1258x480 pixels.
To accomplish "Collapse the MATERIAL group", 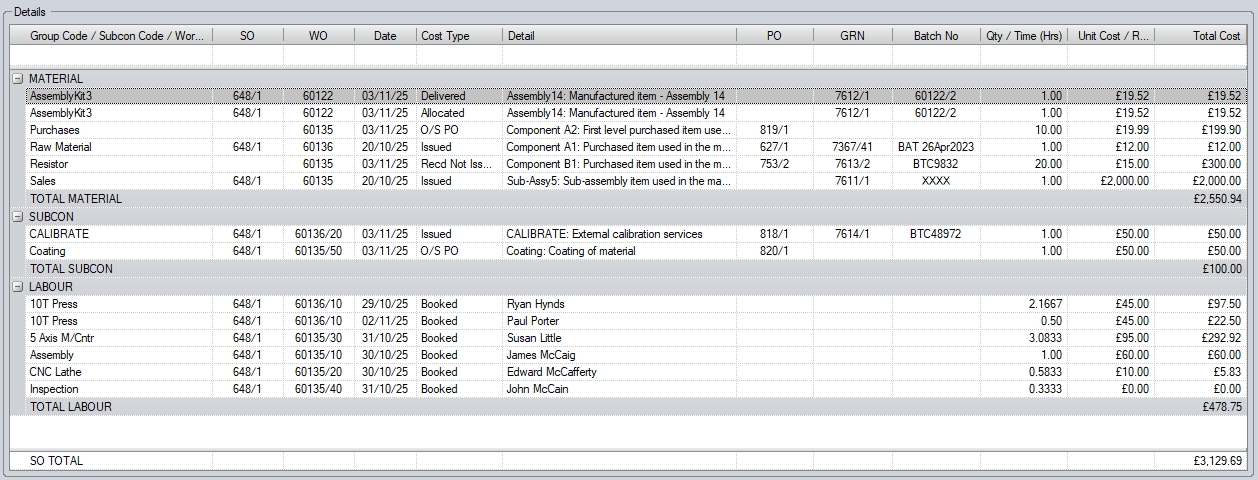I will (x=17, y=79).
